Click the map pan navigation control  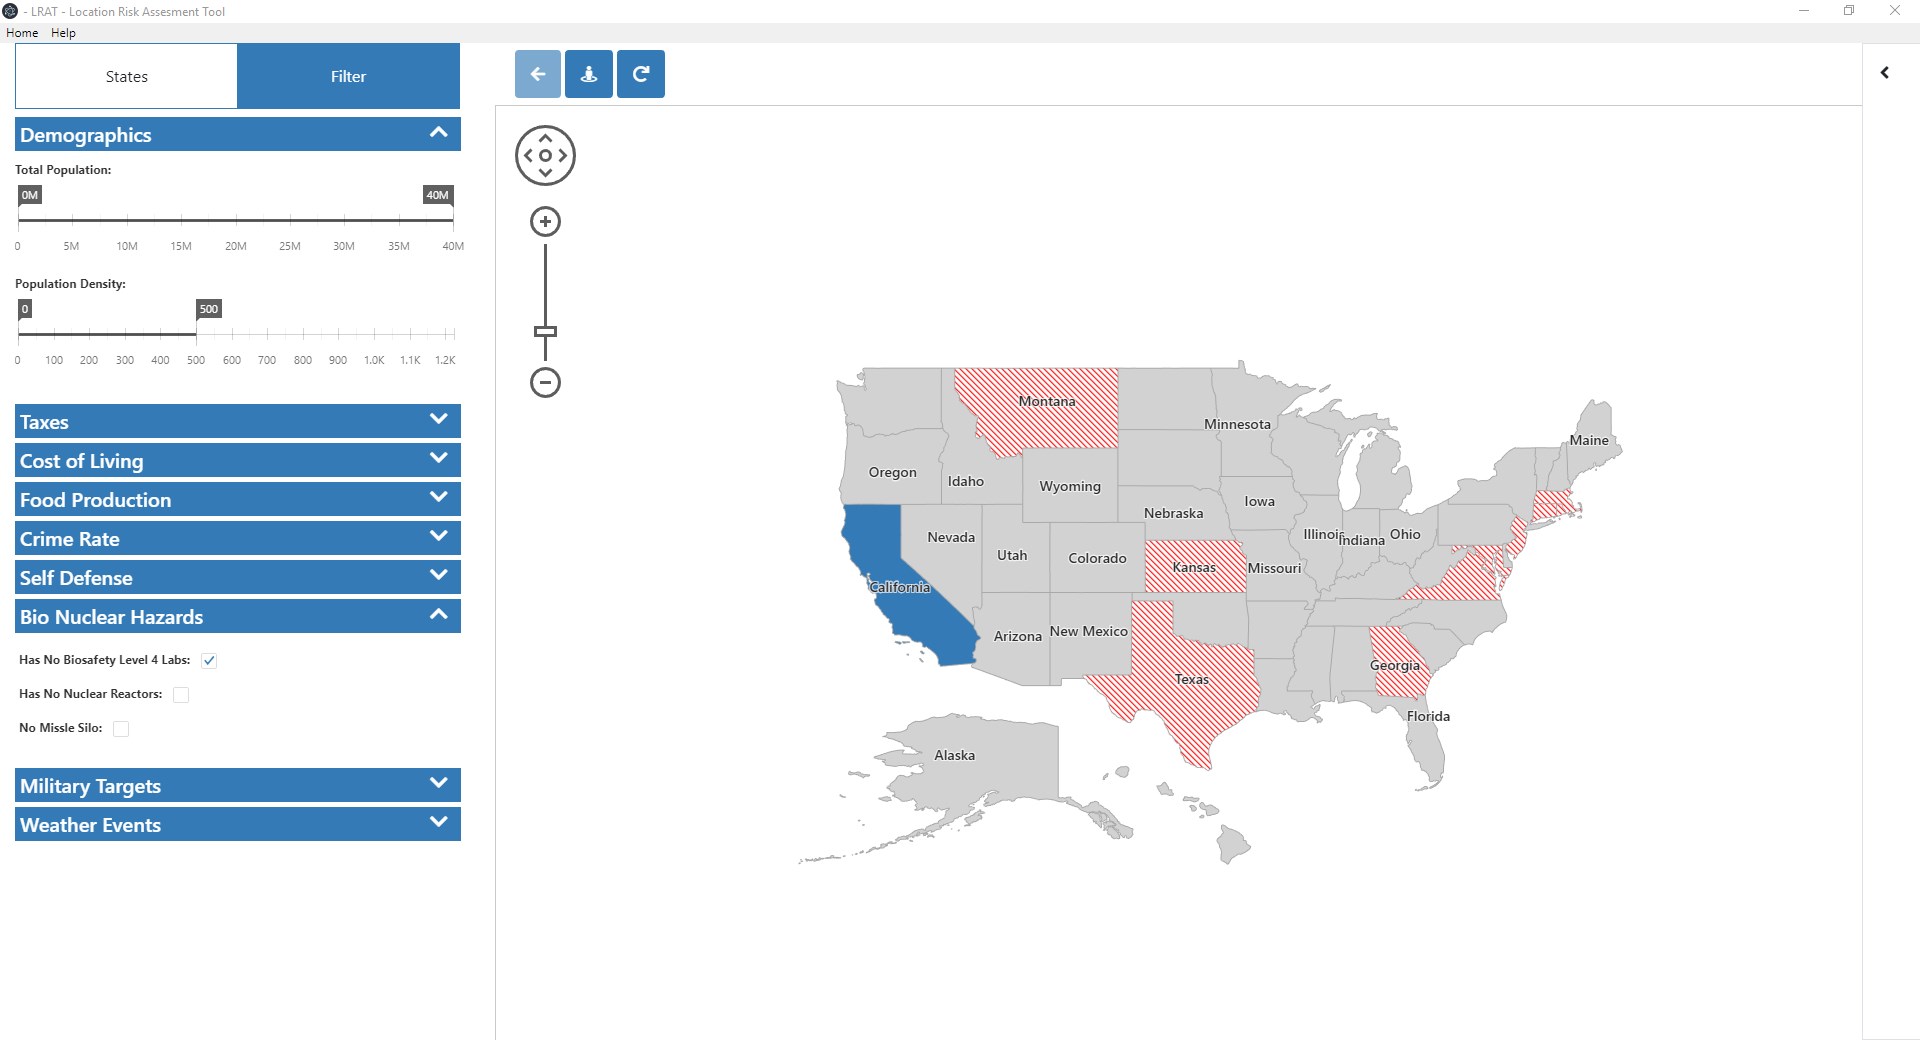pos(545,155)
